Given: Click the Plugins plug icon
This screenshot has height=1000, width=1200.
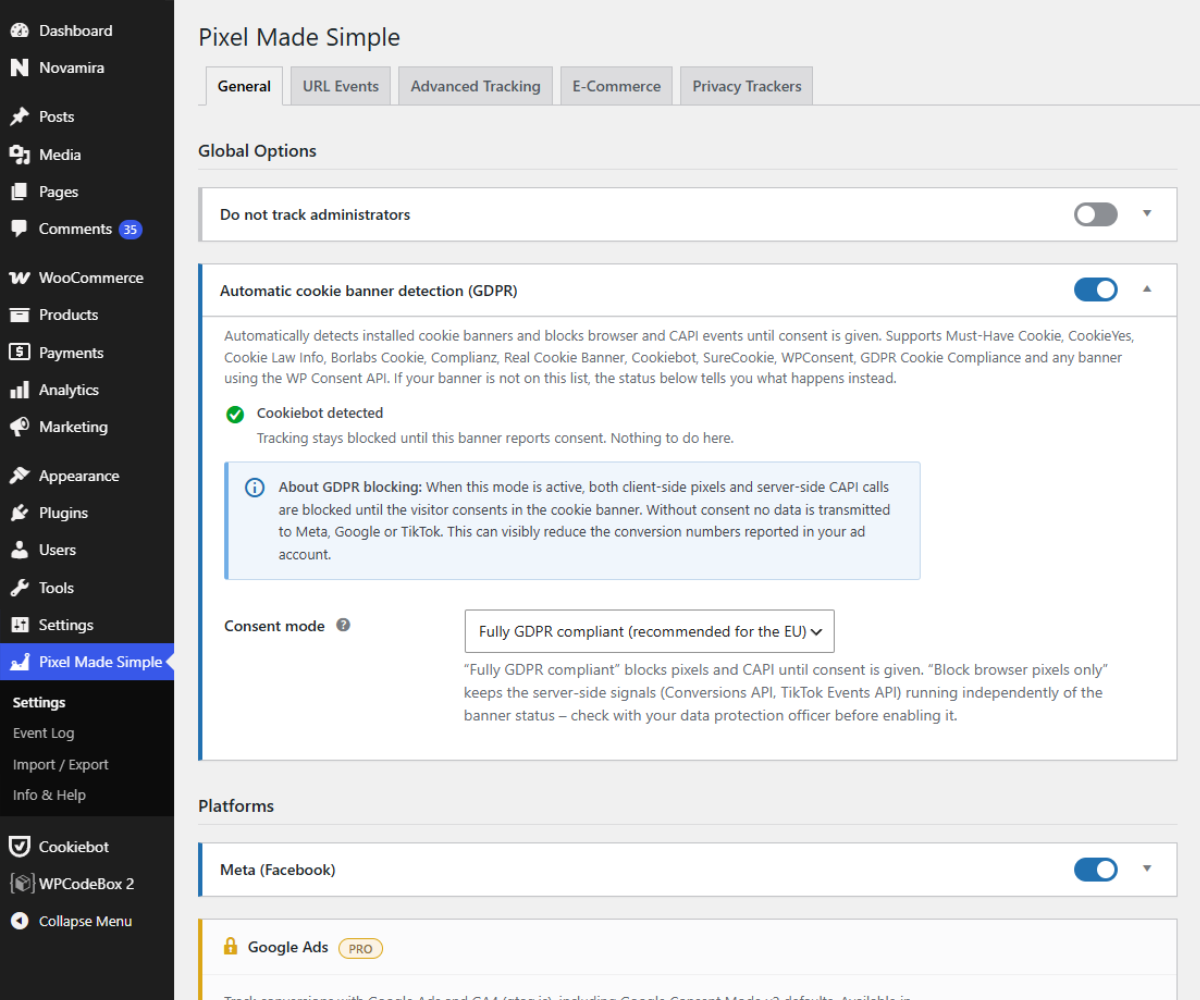Looking at the screenshot, I should pyautogui.click(x=19, y=513).
